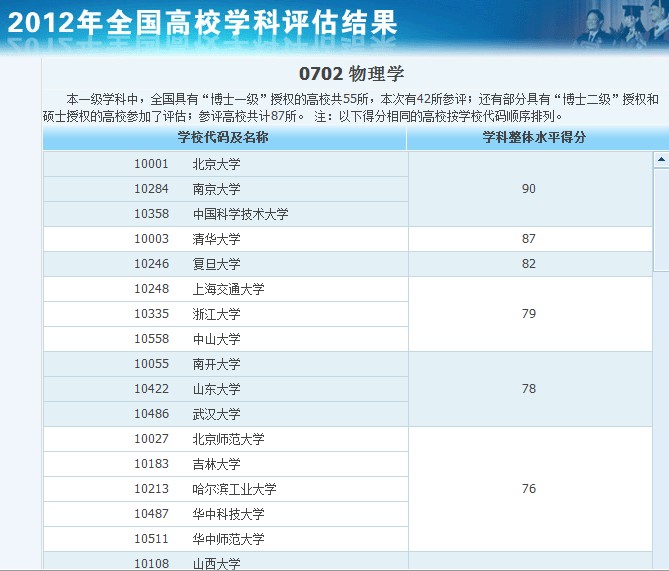The height and width of the screenshot is (571, 669).
Task: Click school code 10003
Action: tap(151, 239)
